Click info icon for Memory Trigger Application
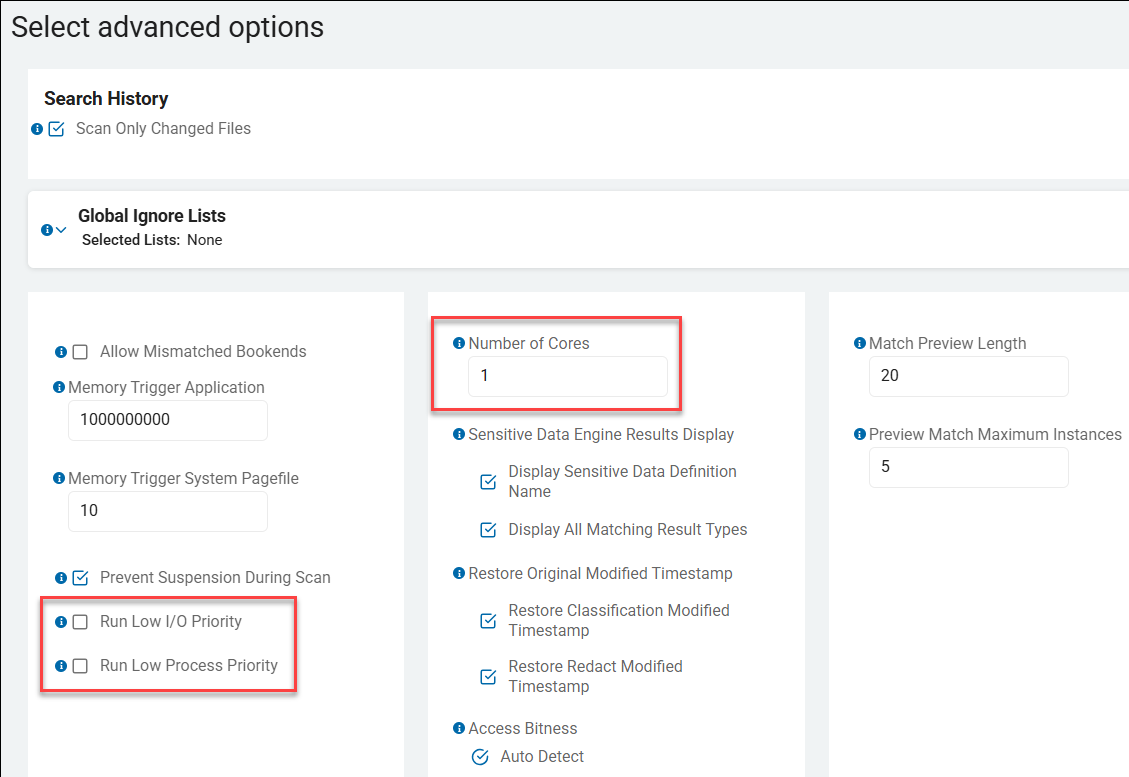This screenshot has width=1129, height=777. (x=59, y=387)
